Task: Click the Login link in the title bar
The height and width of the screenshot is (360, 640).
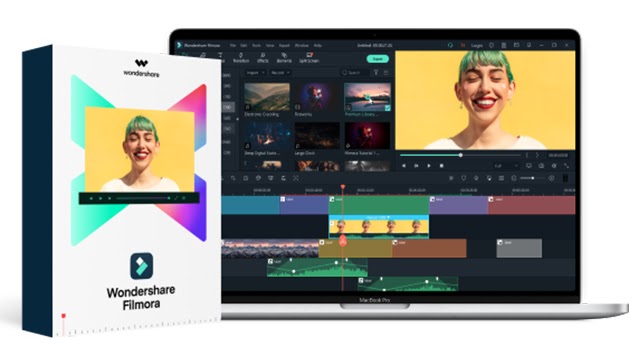Action: click(x=477, y=46)
